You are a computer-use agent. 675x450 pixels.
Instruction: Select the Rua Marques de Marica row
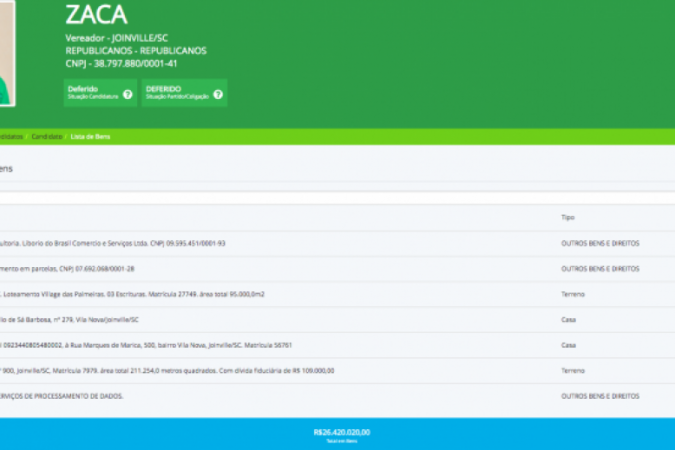click(150, 345)
